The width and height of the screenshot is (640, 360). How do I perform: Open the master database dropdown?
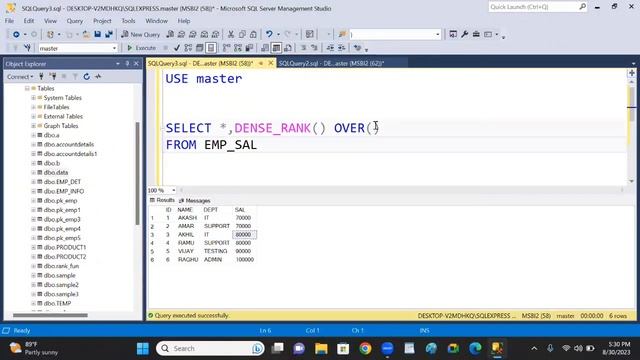tap(114, 48)
